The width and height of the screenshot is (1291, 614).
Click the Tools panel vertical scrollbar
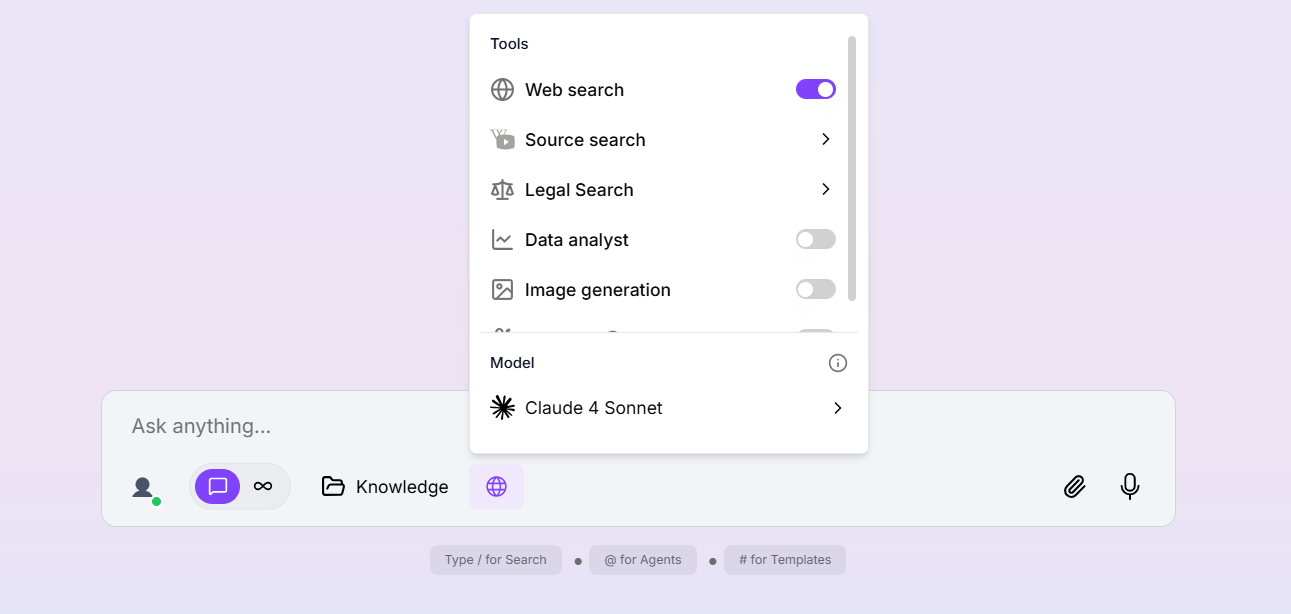coord(852,168)
